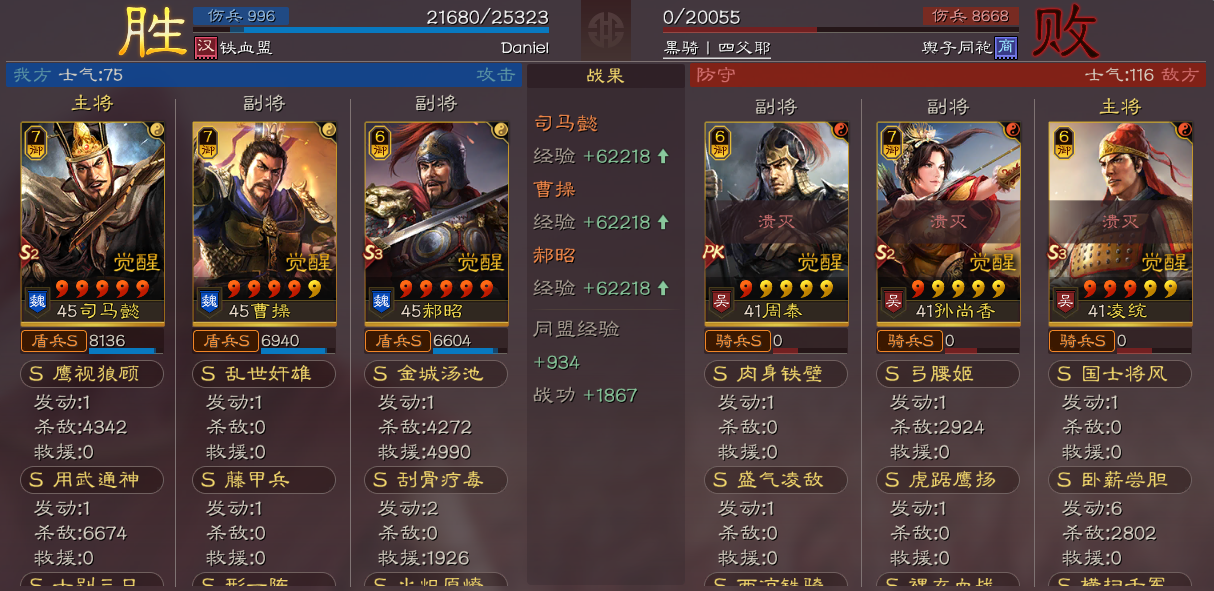Open 司马懿's general portrait card
This screenshot has height=591, width=1214.
[x=93, y=222]
